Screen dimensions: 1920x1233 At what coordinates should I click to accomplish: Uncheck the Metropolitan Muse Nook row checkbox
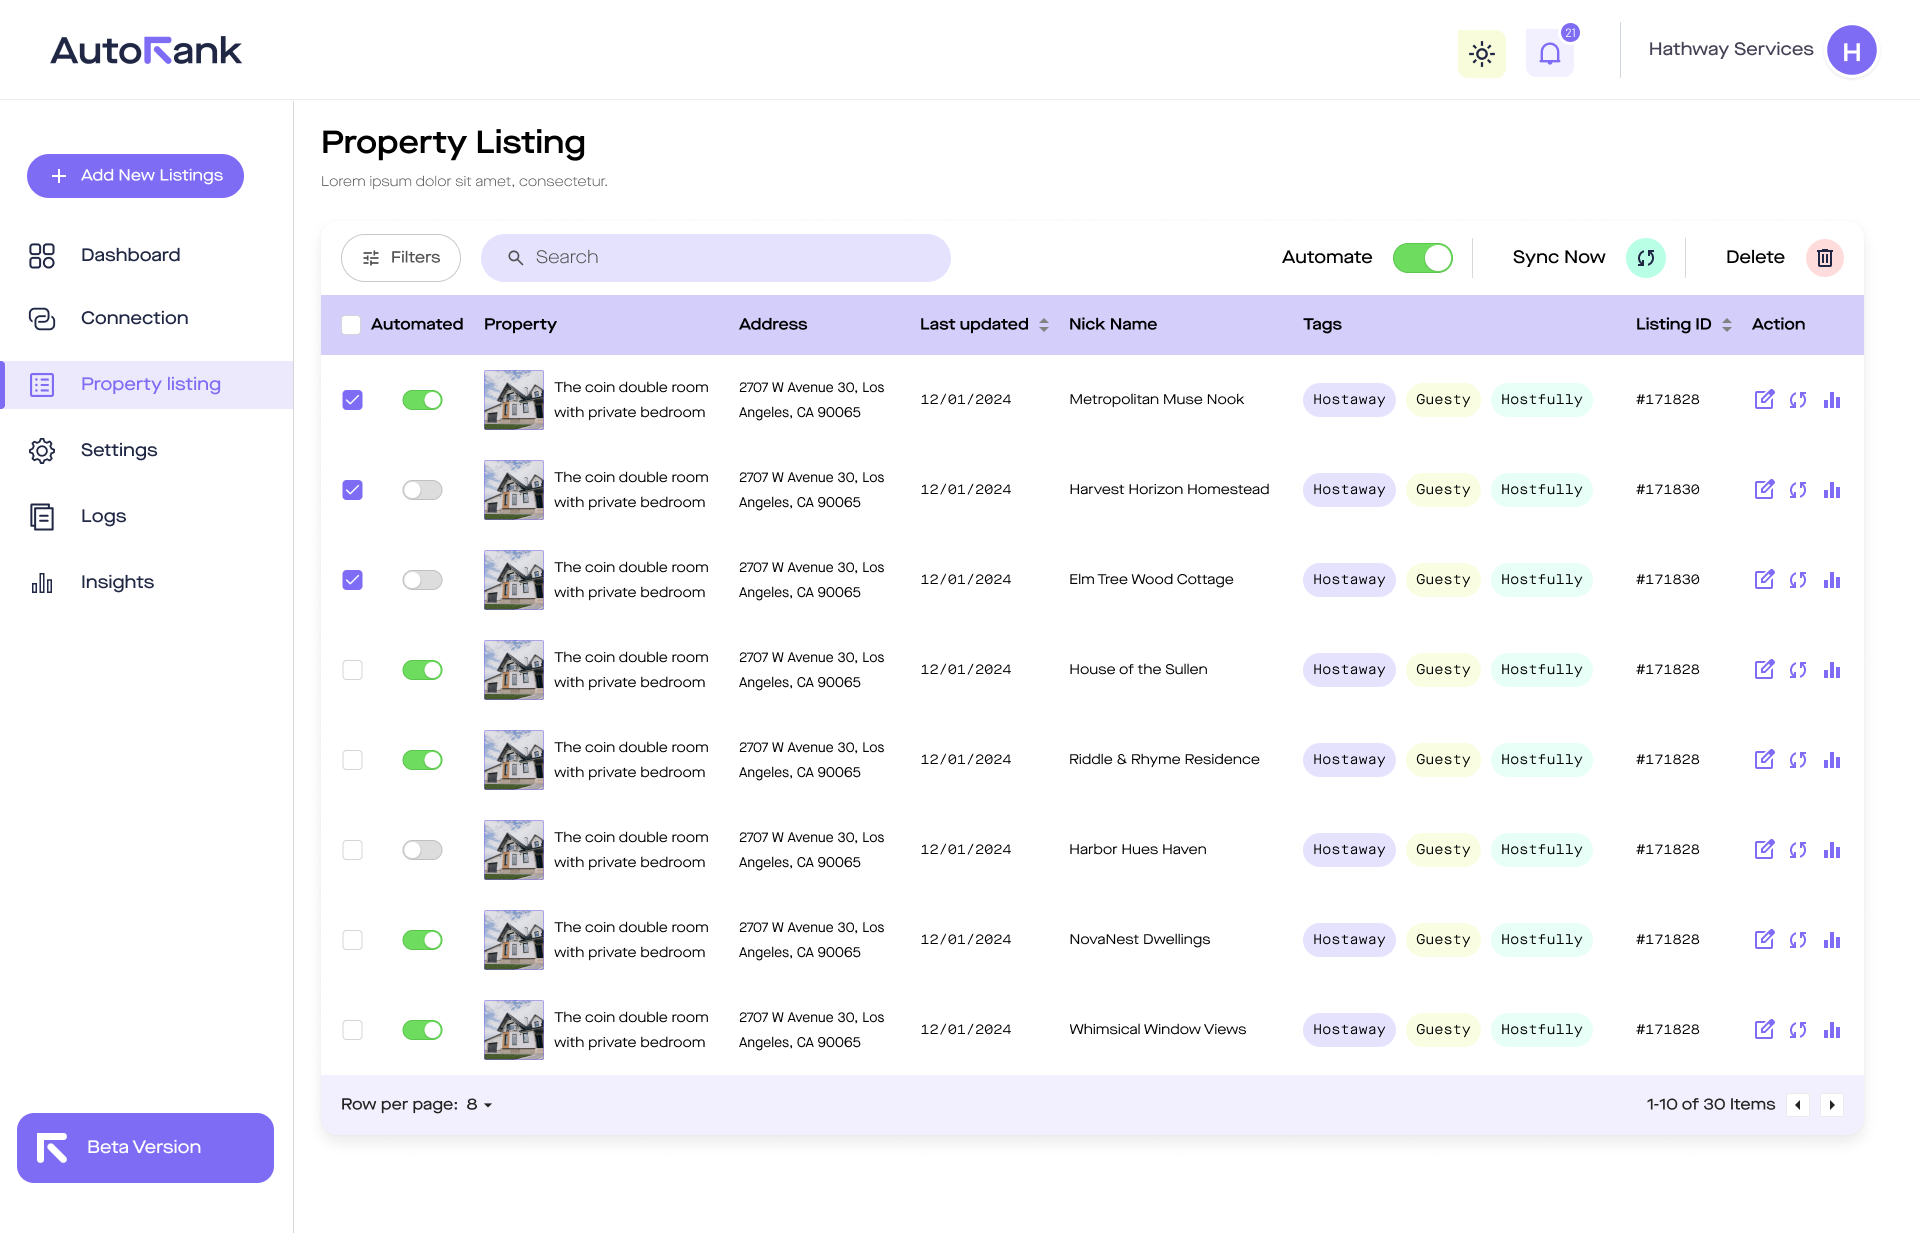(x=352, y=400)
